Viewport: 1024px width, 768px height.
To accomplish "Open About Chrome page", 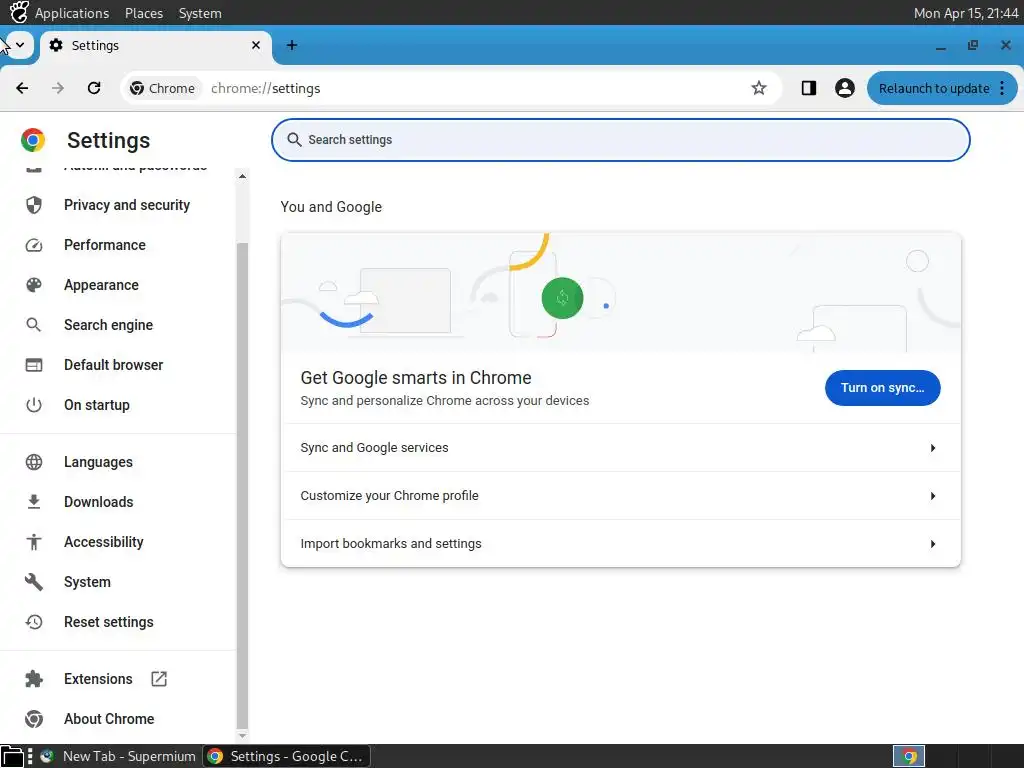I will click(109, 719).
